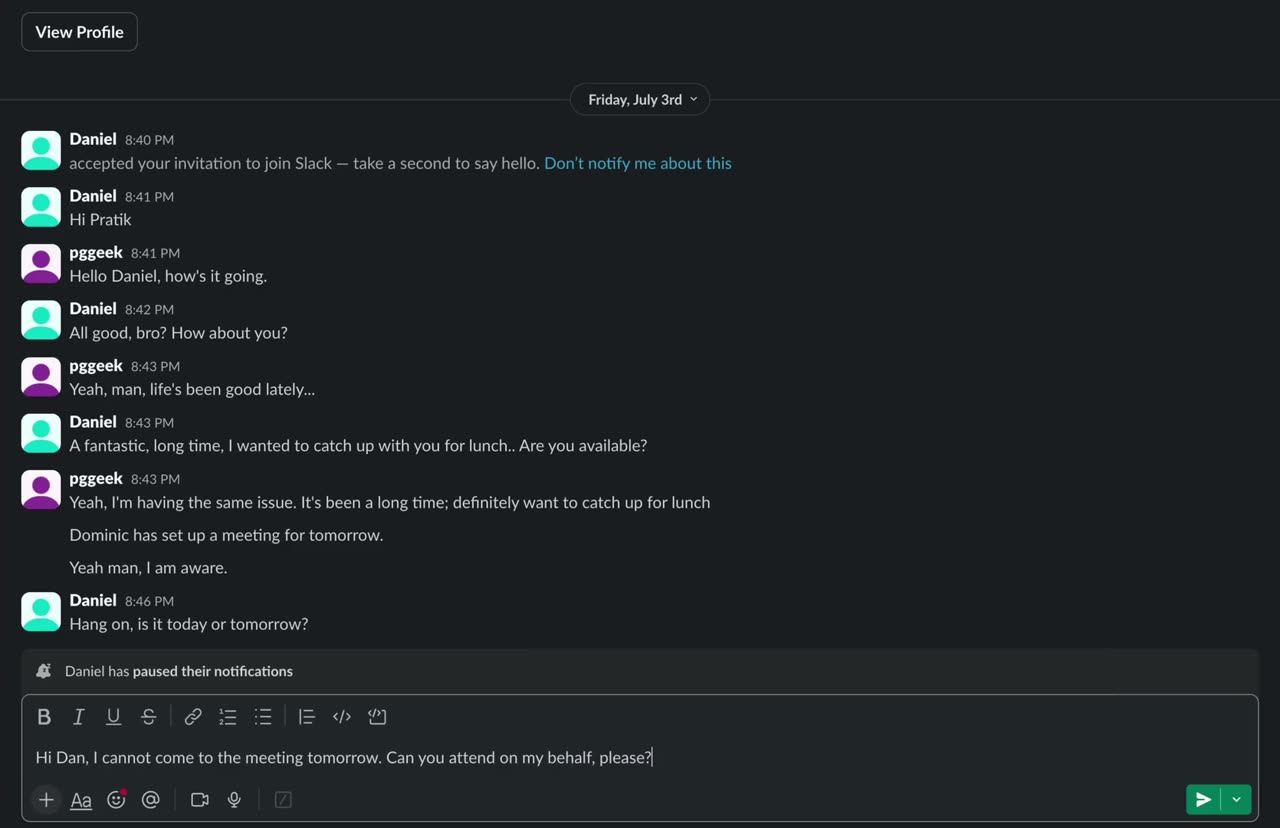Send the message now
Screen dimensions: 1280x828
point(1204,800)
